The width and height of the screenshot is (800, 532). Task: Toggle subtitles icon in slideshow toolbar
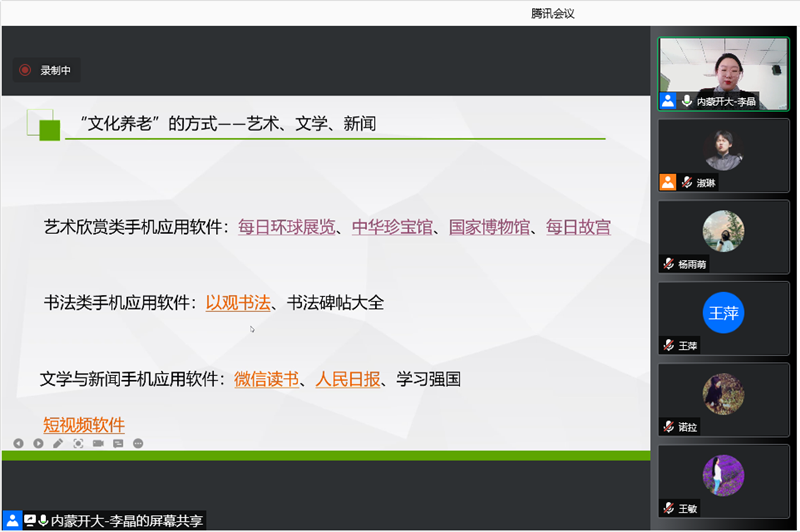[118, 443]
